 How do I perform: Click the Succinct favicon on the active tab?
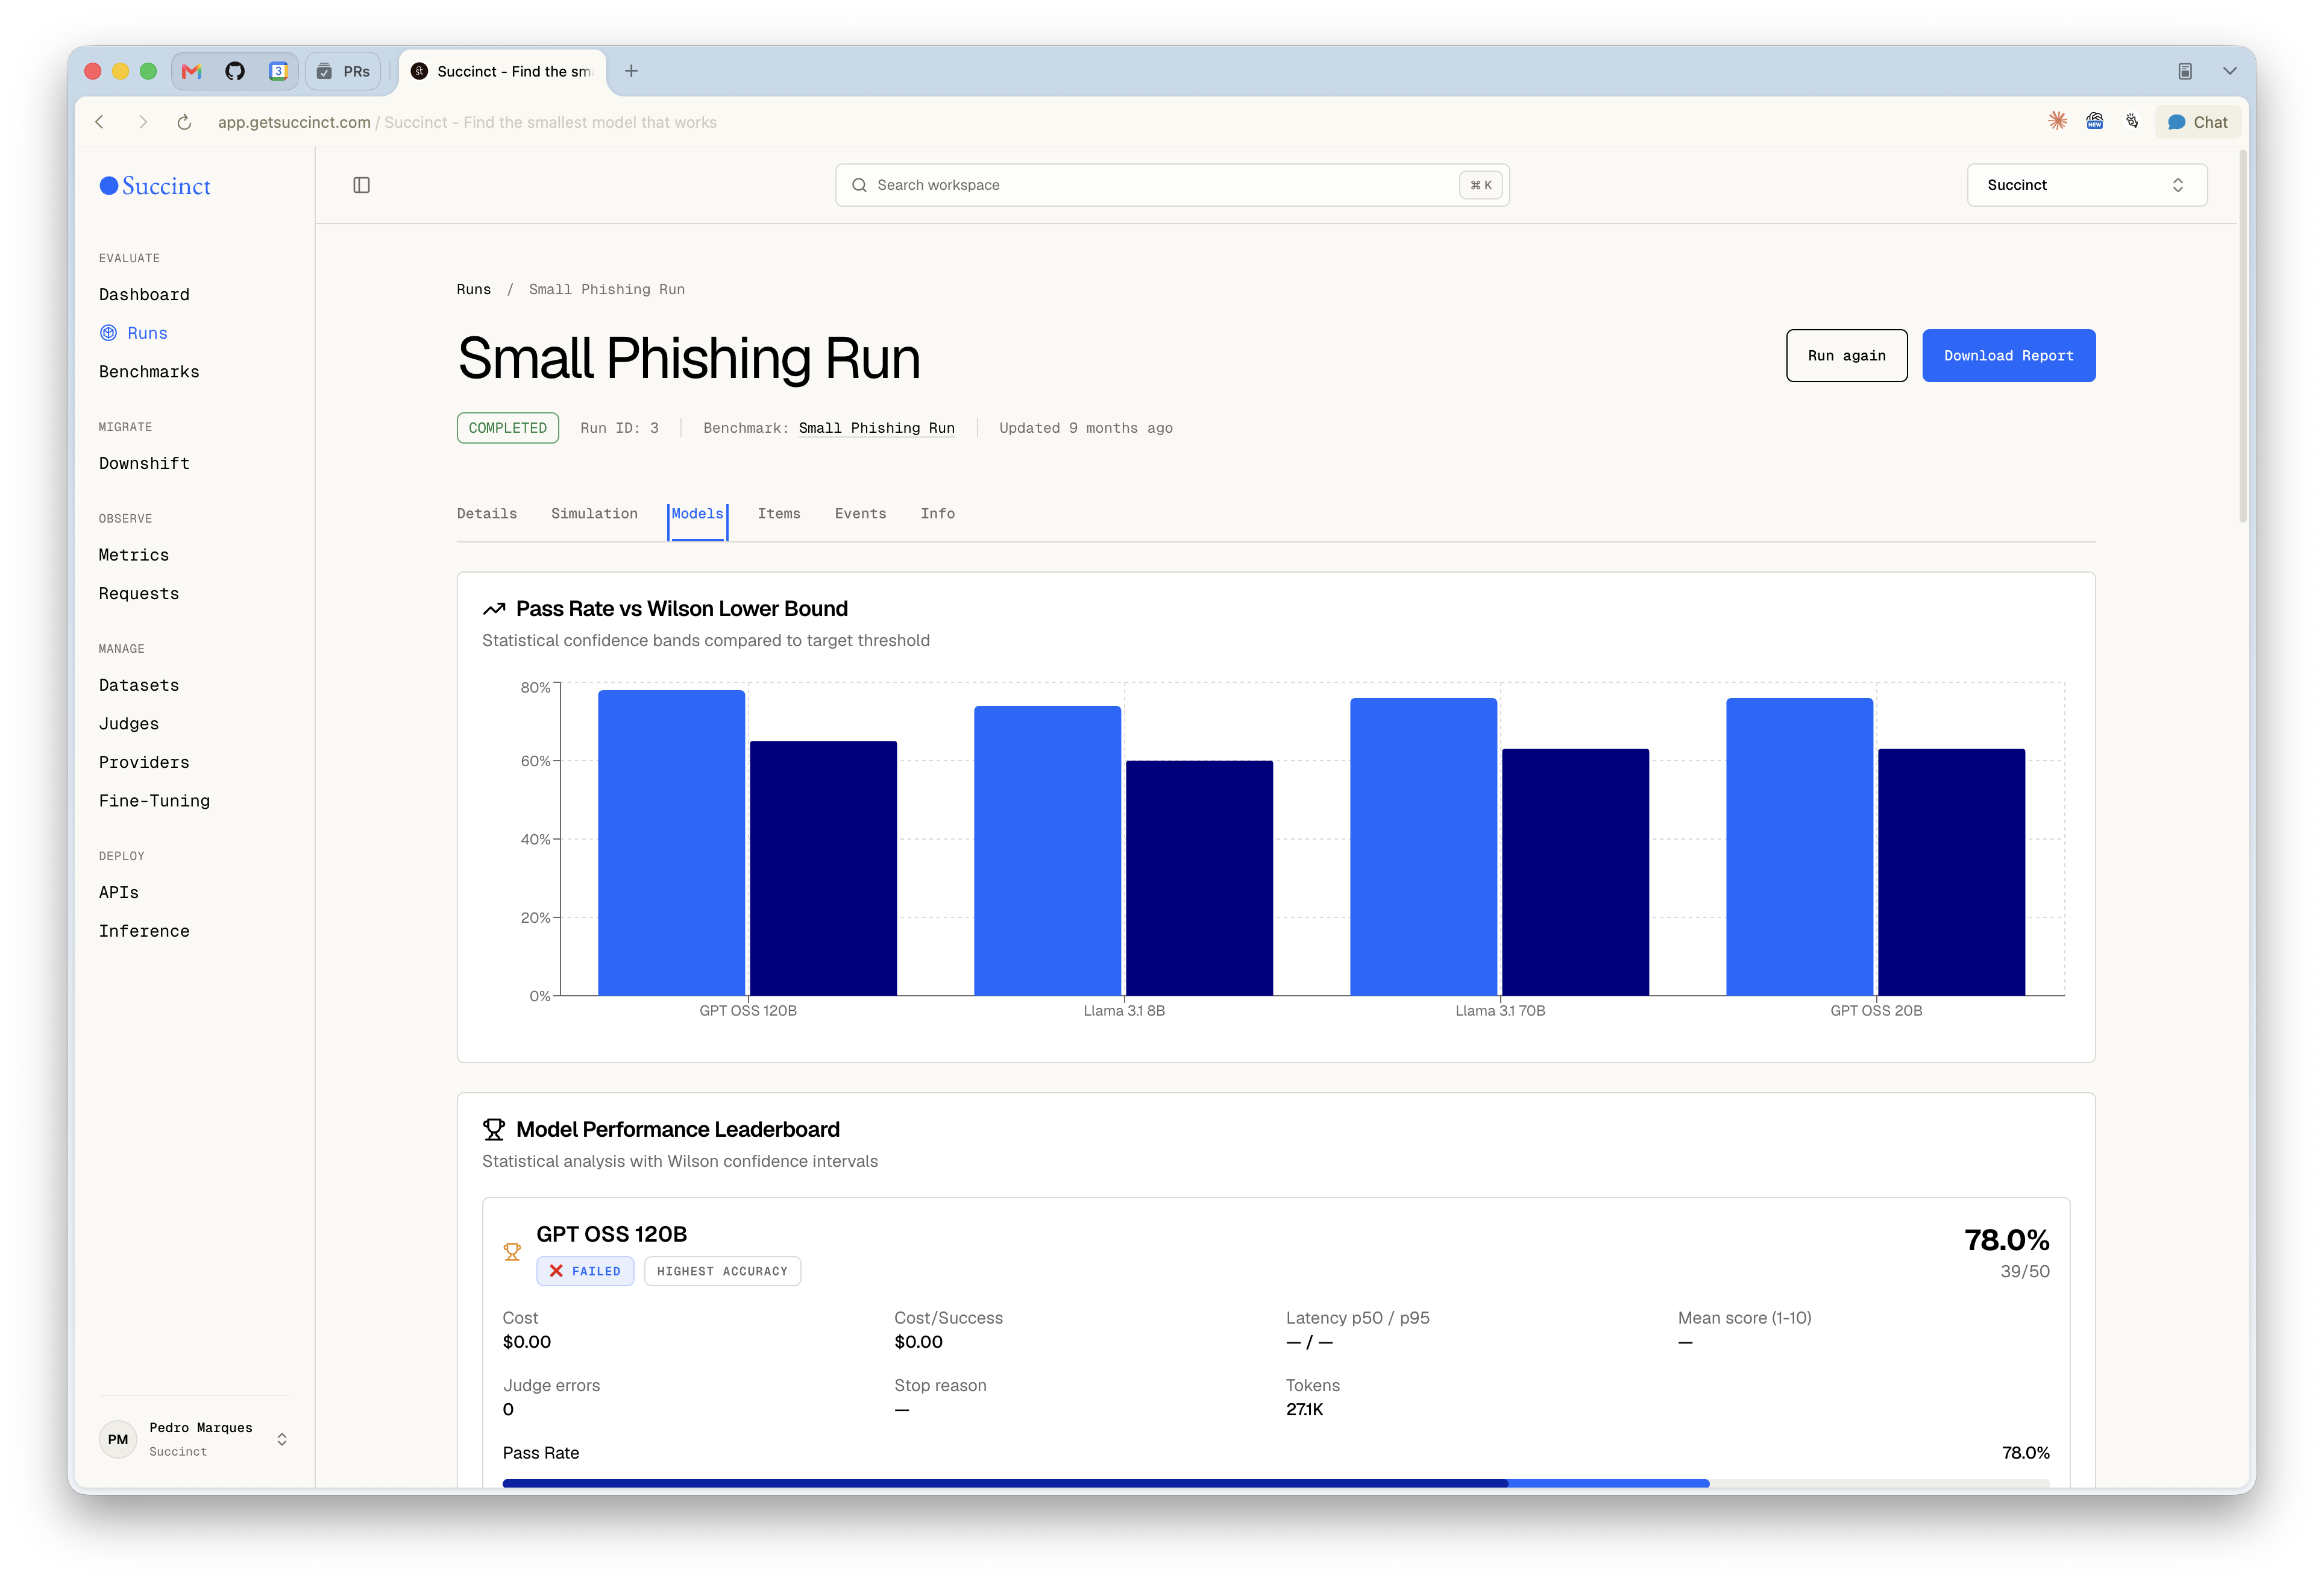tap(420, 71)
